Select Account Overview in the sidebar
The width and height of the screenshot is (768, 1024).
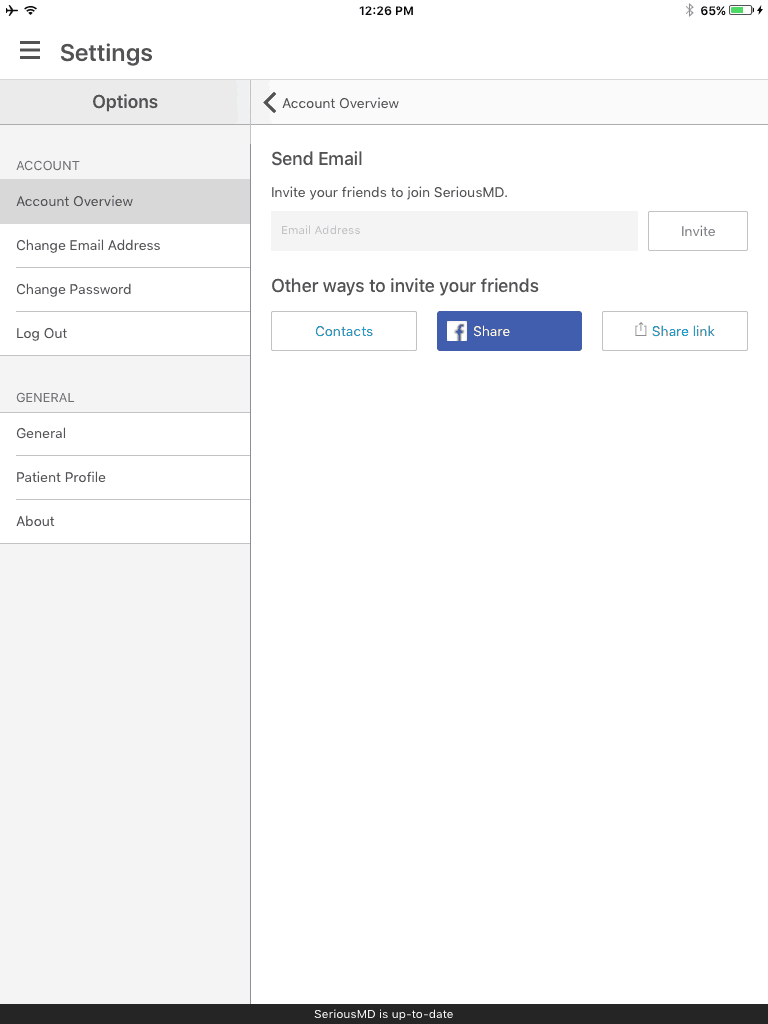125,201
